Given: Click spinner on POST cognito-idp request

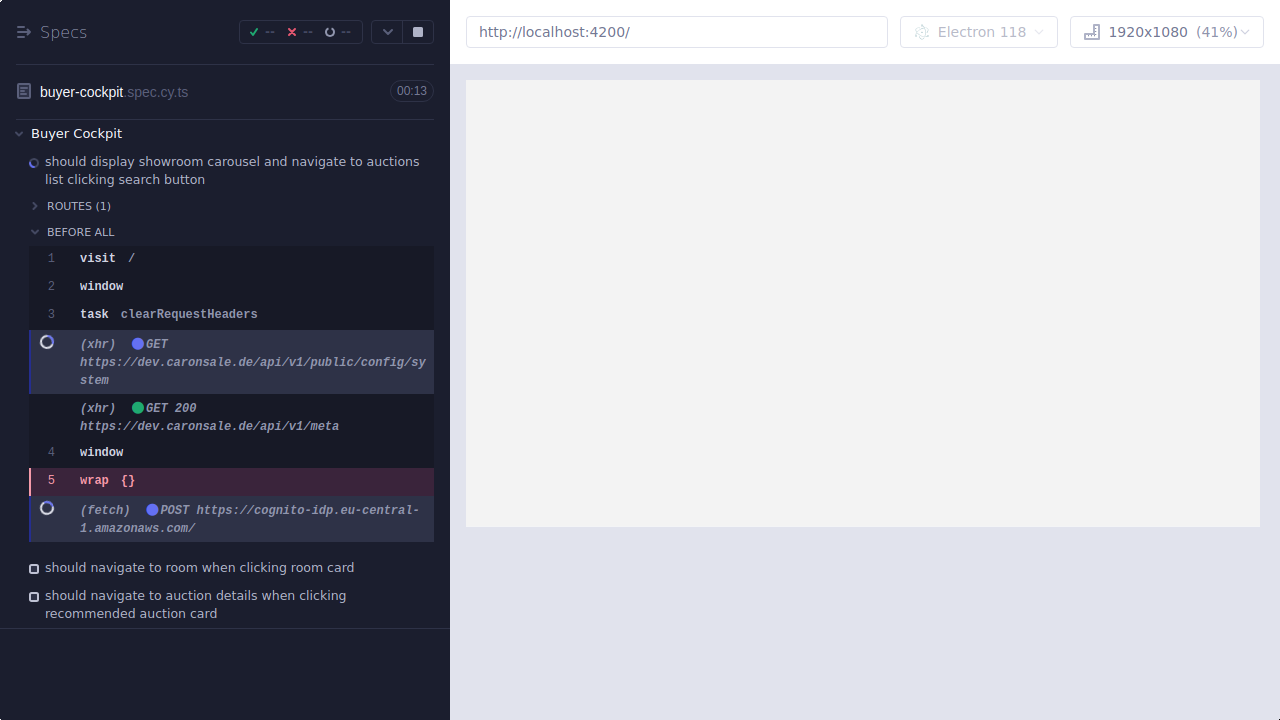Looking at the screenshot, I should (x=47, y=508).
